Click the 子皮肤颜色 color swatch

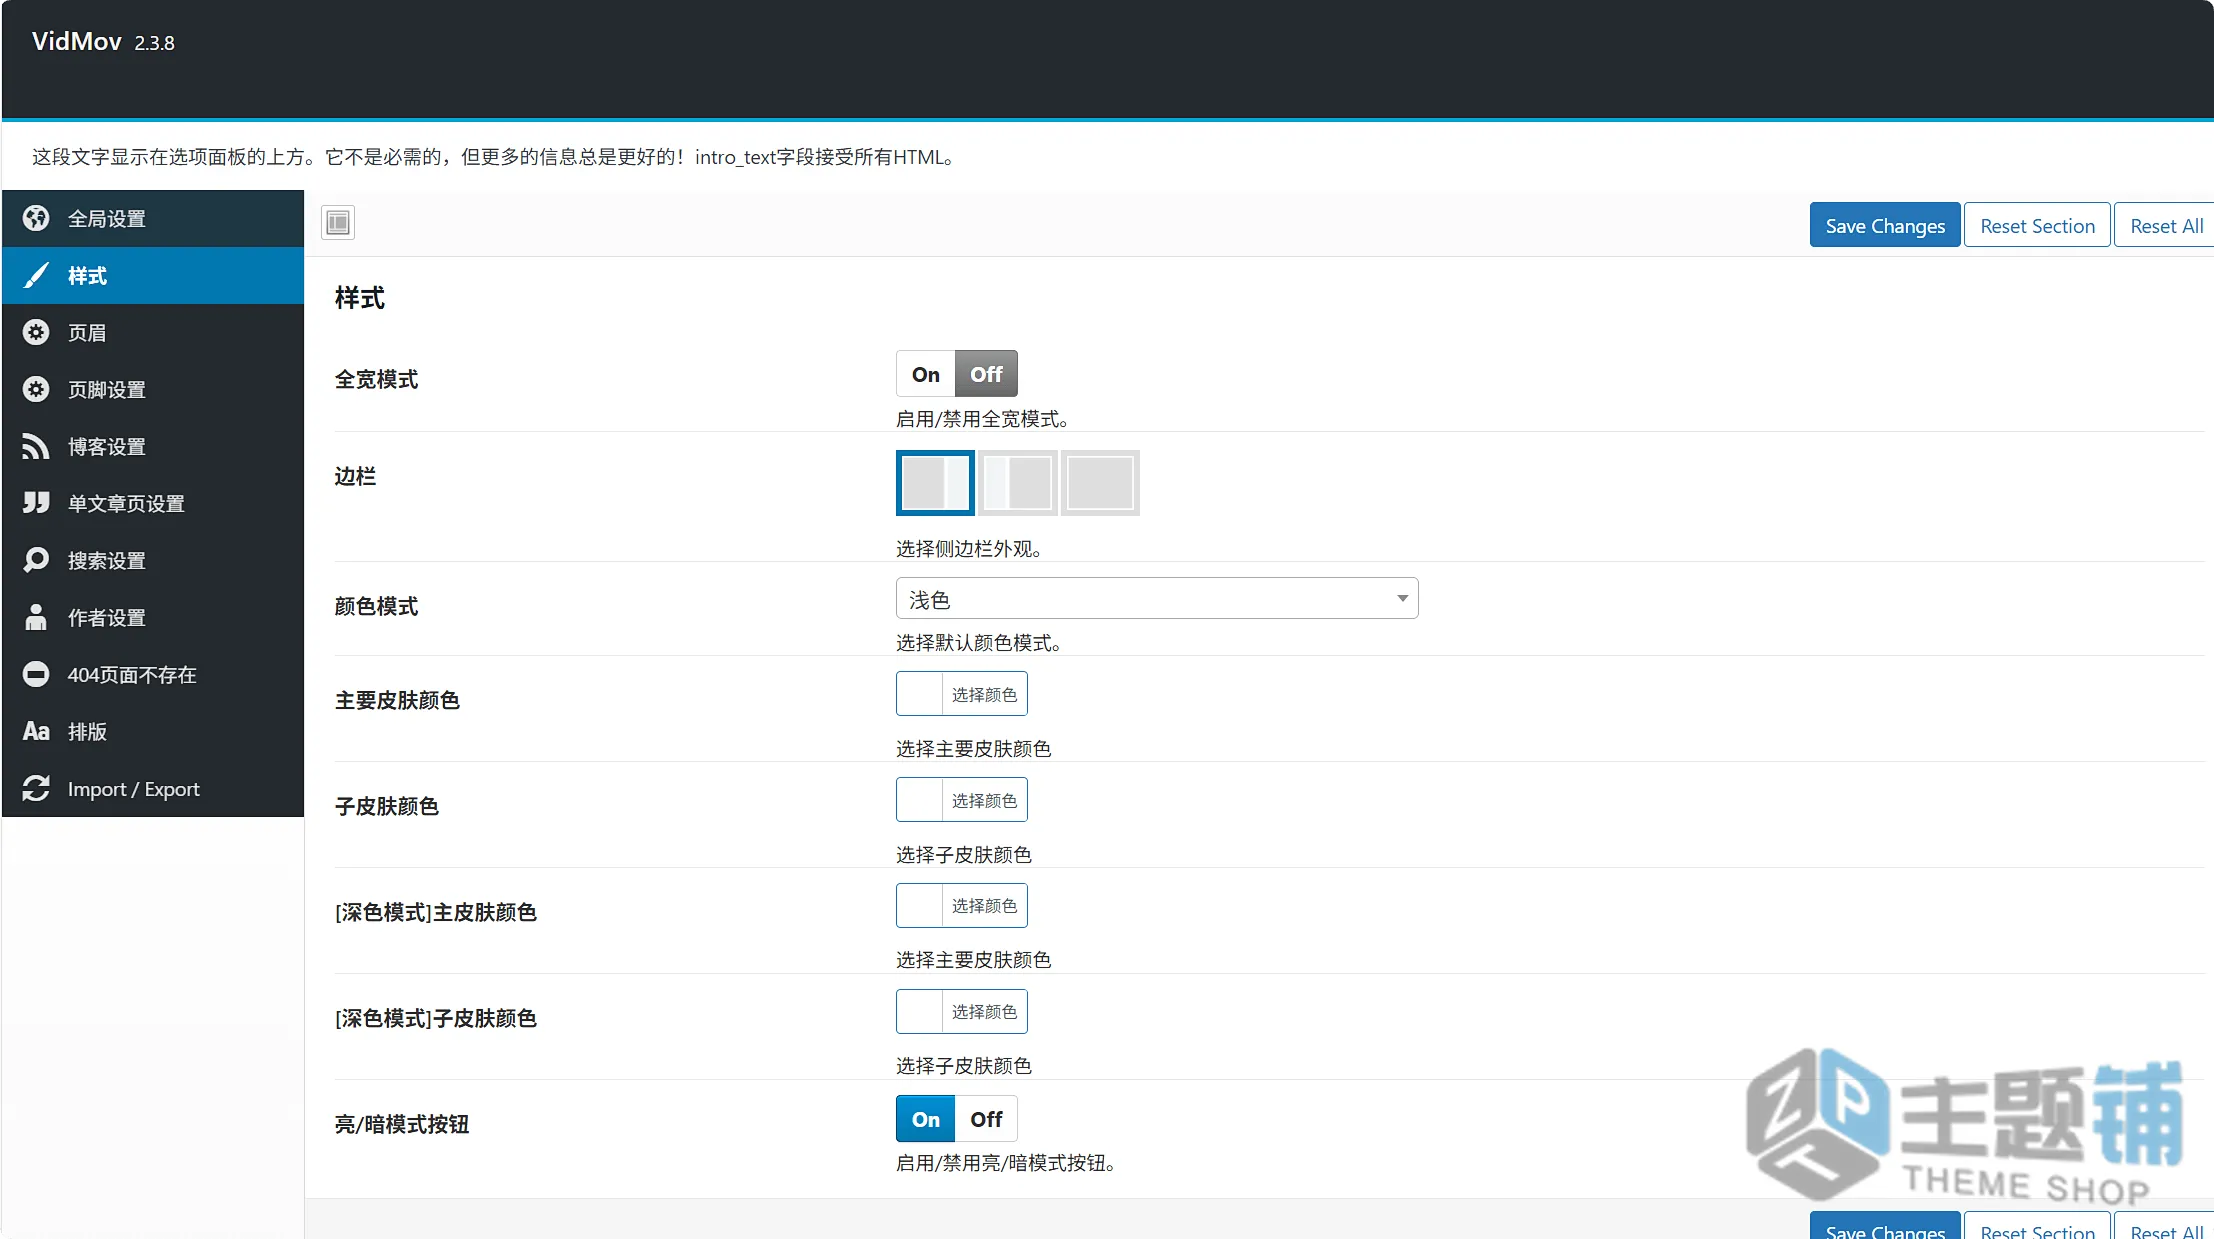click(920, 800)
